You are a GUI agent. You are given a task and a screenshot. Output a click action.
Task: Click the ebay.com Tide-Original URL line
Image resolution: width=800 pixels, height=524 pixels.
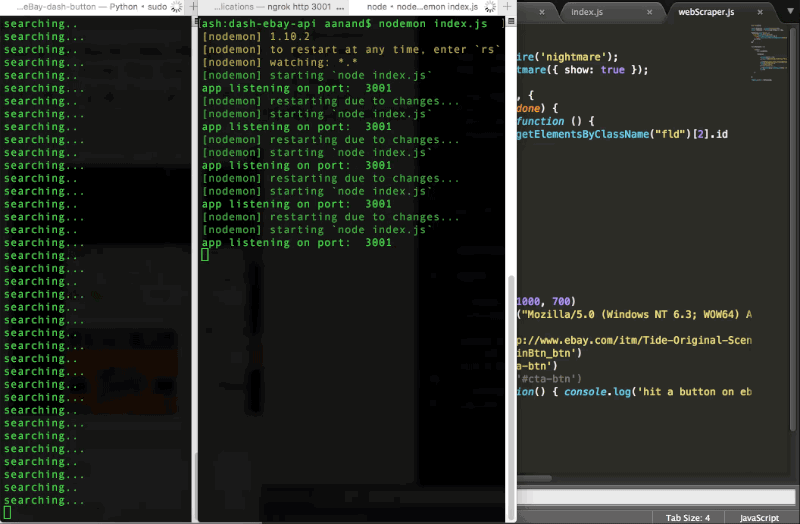pyautogui.click(x=634, y=340)
